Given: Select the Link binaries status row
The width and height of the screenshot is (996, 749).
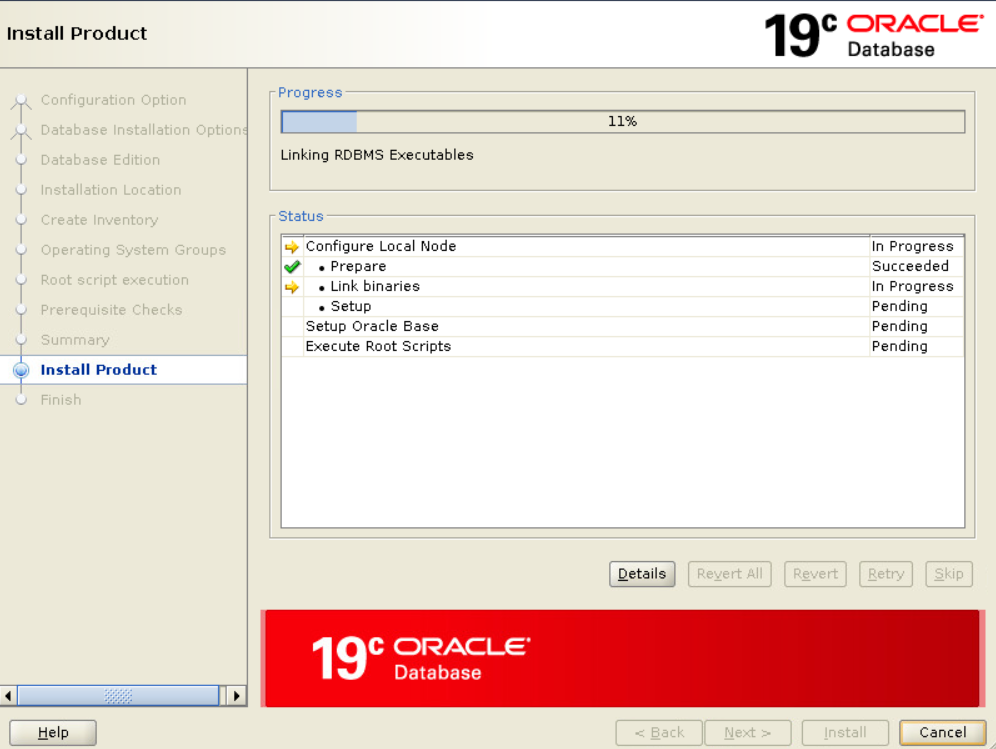Looking at the screenshot, I should tap(622, 287).
